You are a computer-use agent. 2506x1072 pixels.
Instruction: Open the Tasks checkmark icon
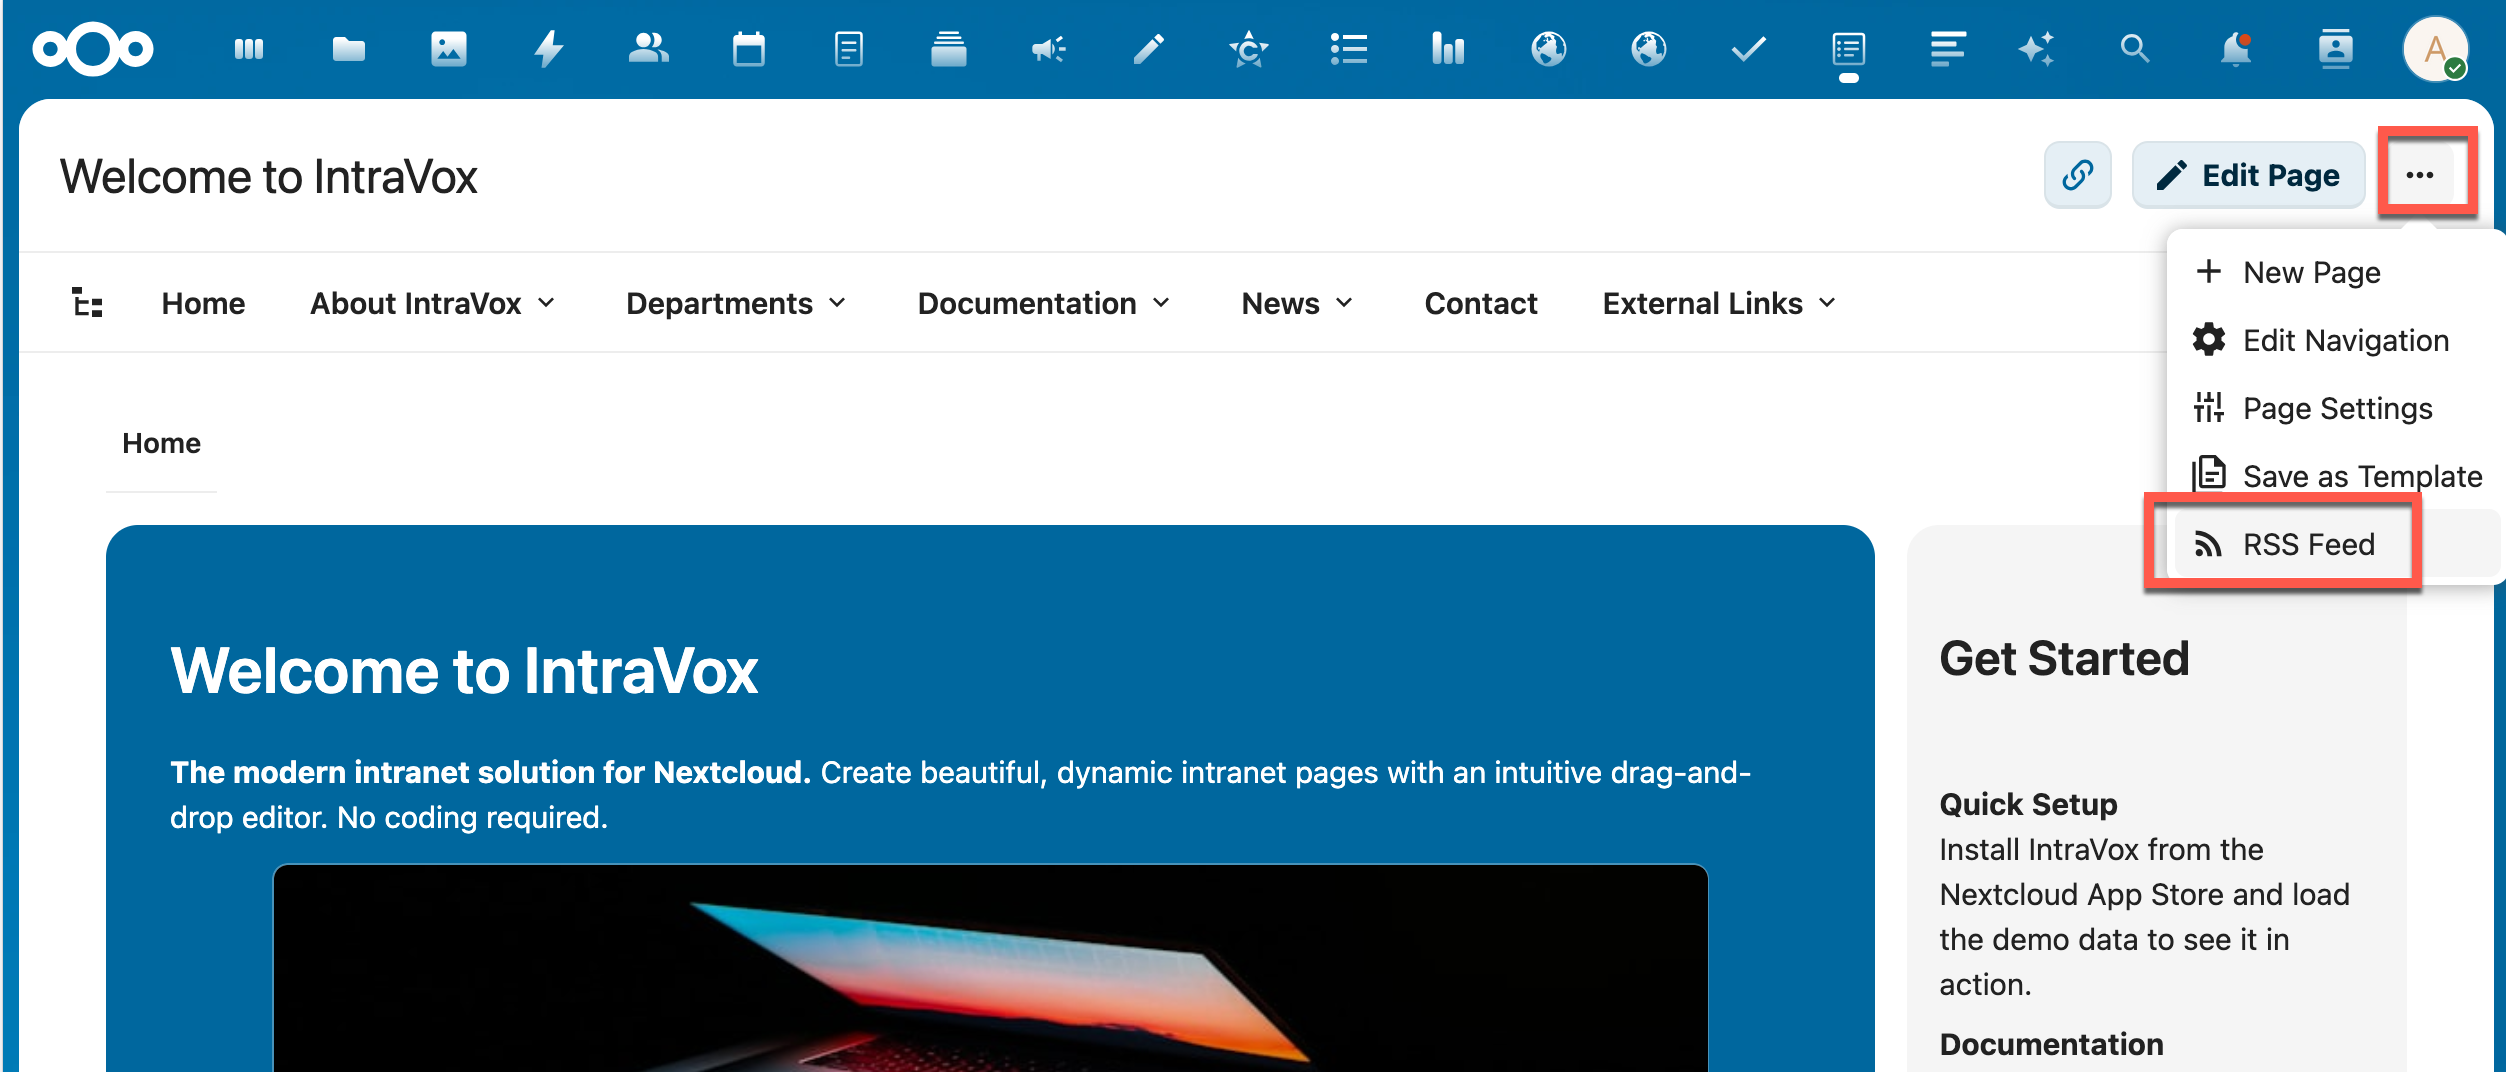(1748, 48)
